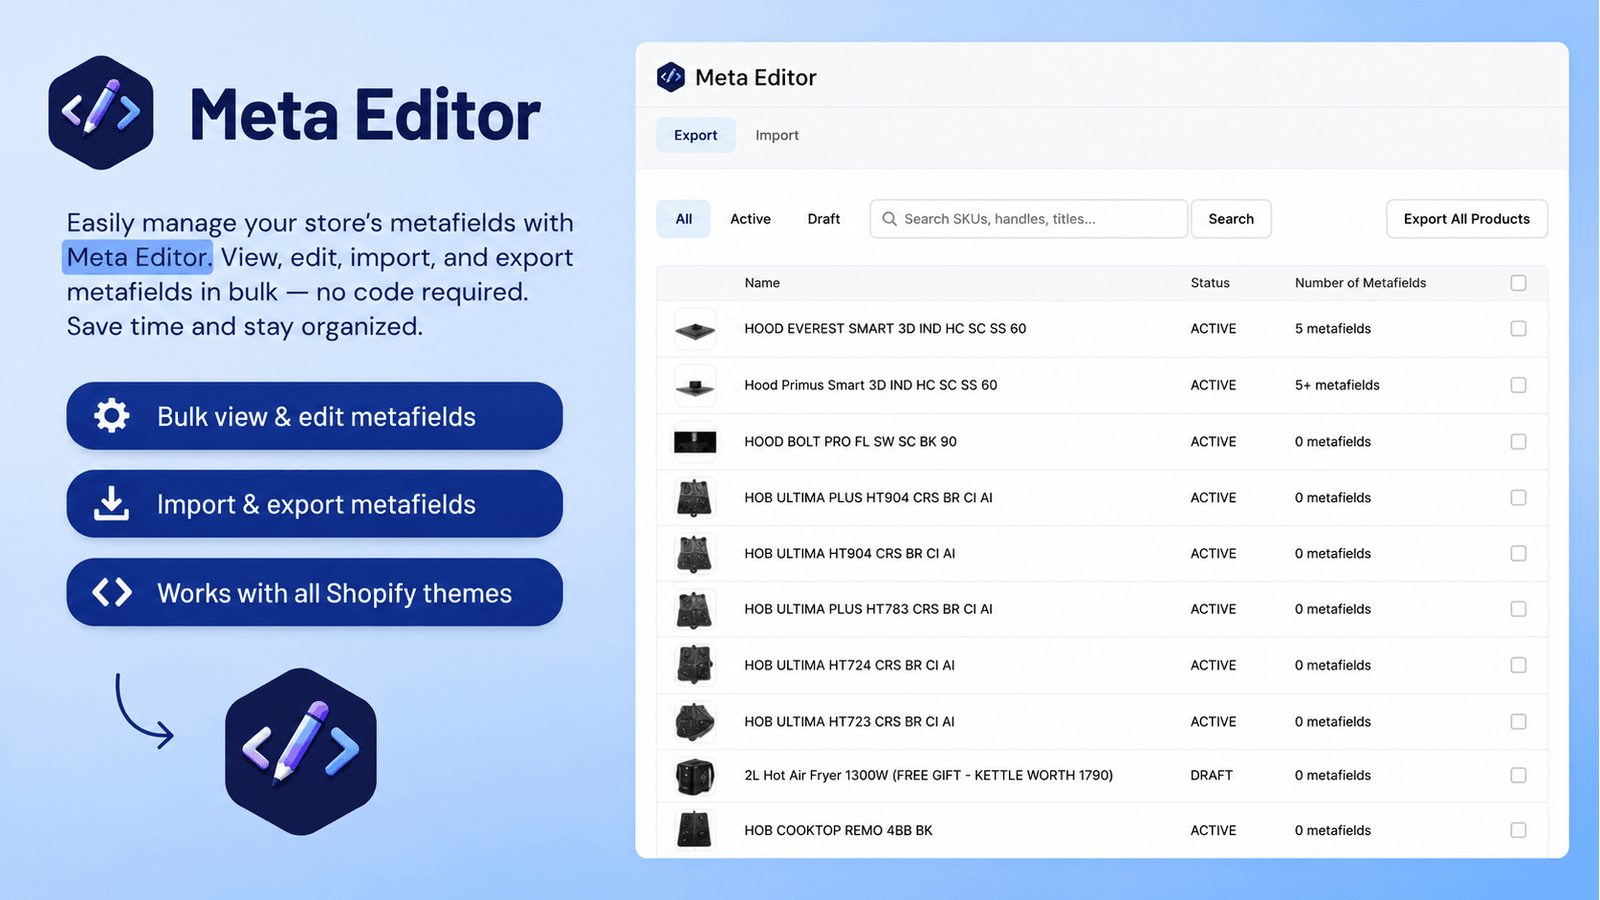Viewport: 1600px width, 900px height.
Task: Click product name HOB ULTIMA HT724 CRS
Action: pos(850,665)
